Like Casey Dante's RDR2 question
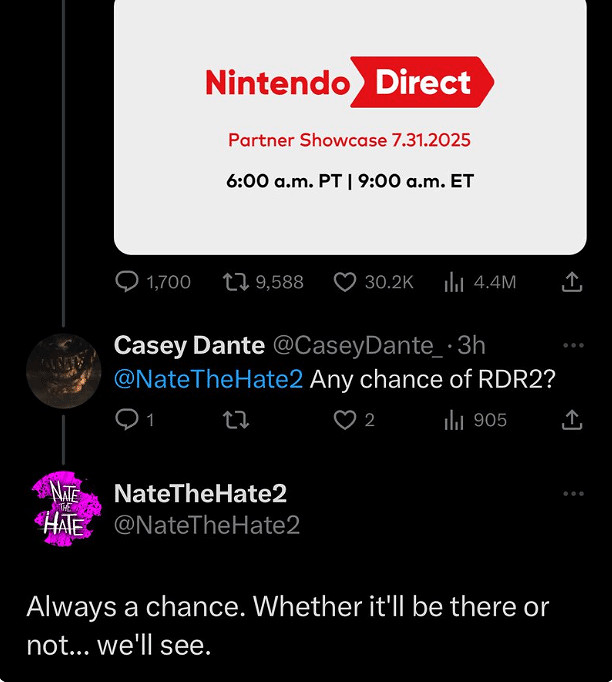The height and width of the screenshot is (682, 612). pos(345,420)
